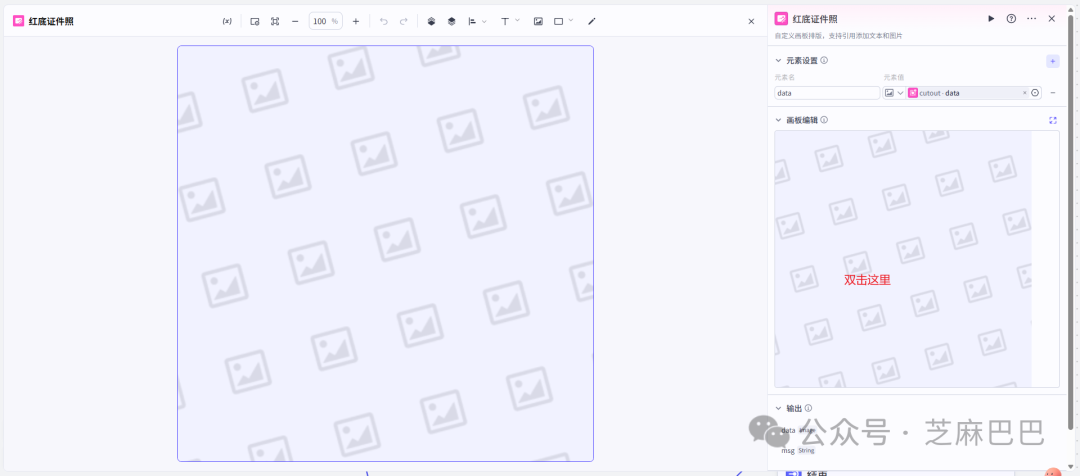
Task: Click the info icon beside 输出
Action: click(808, 408)
